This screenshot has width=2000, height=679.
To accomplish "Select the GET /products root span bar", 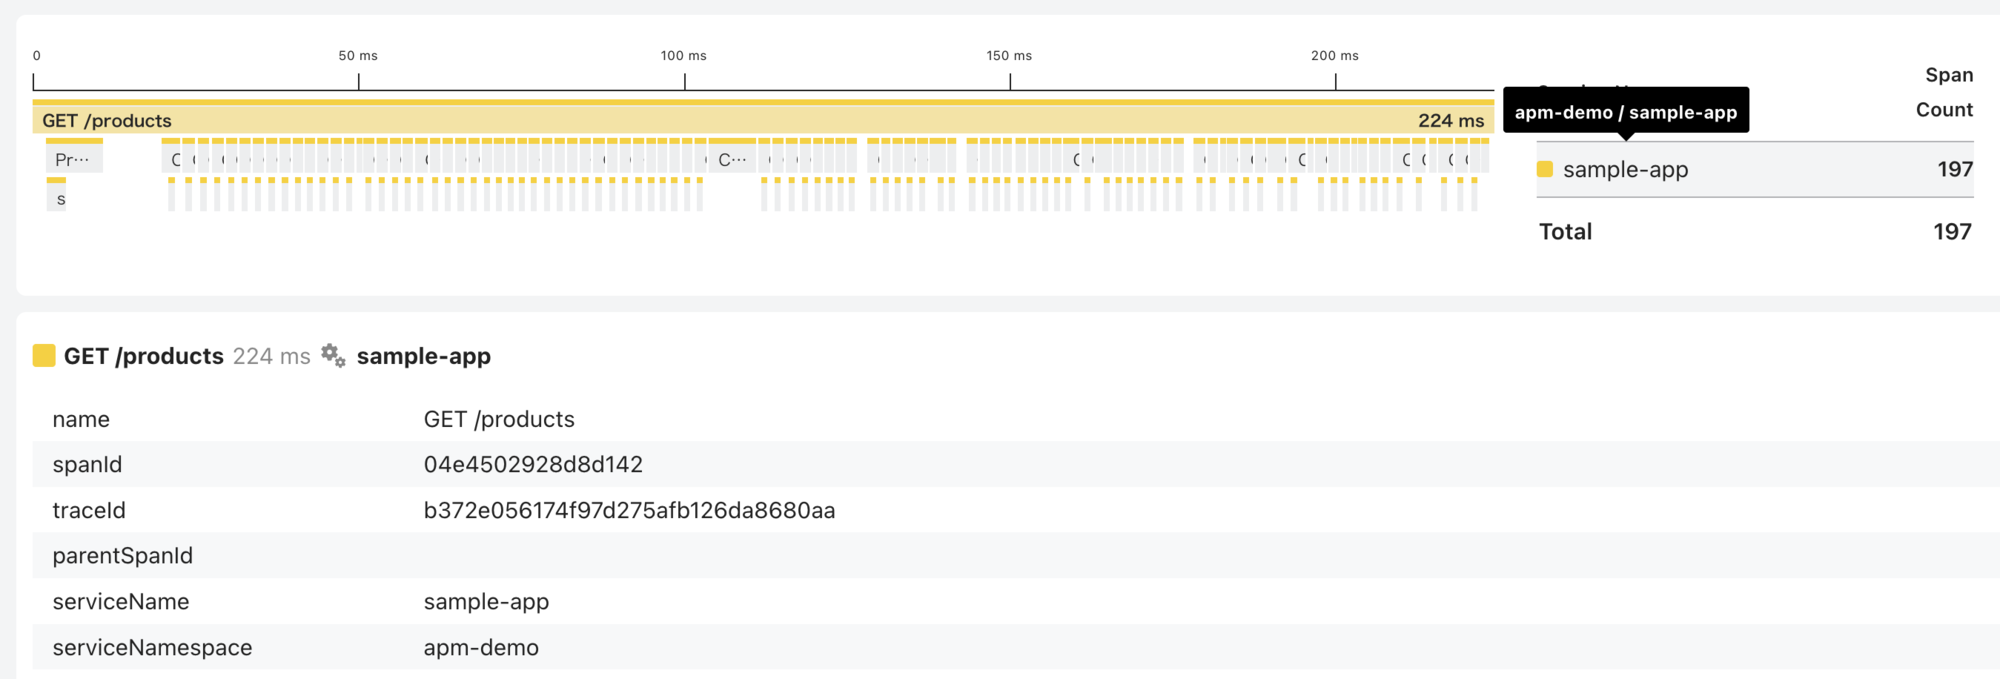I will tap(763, 117).
